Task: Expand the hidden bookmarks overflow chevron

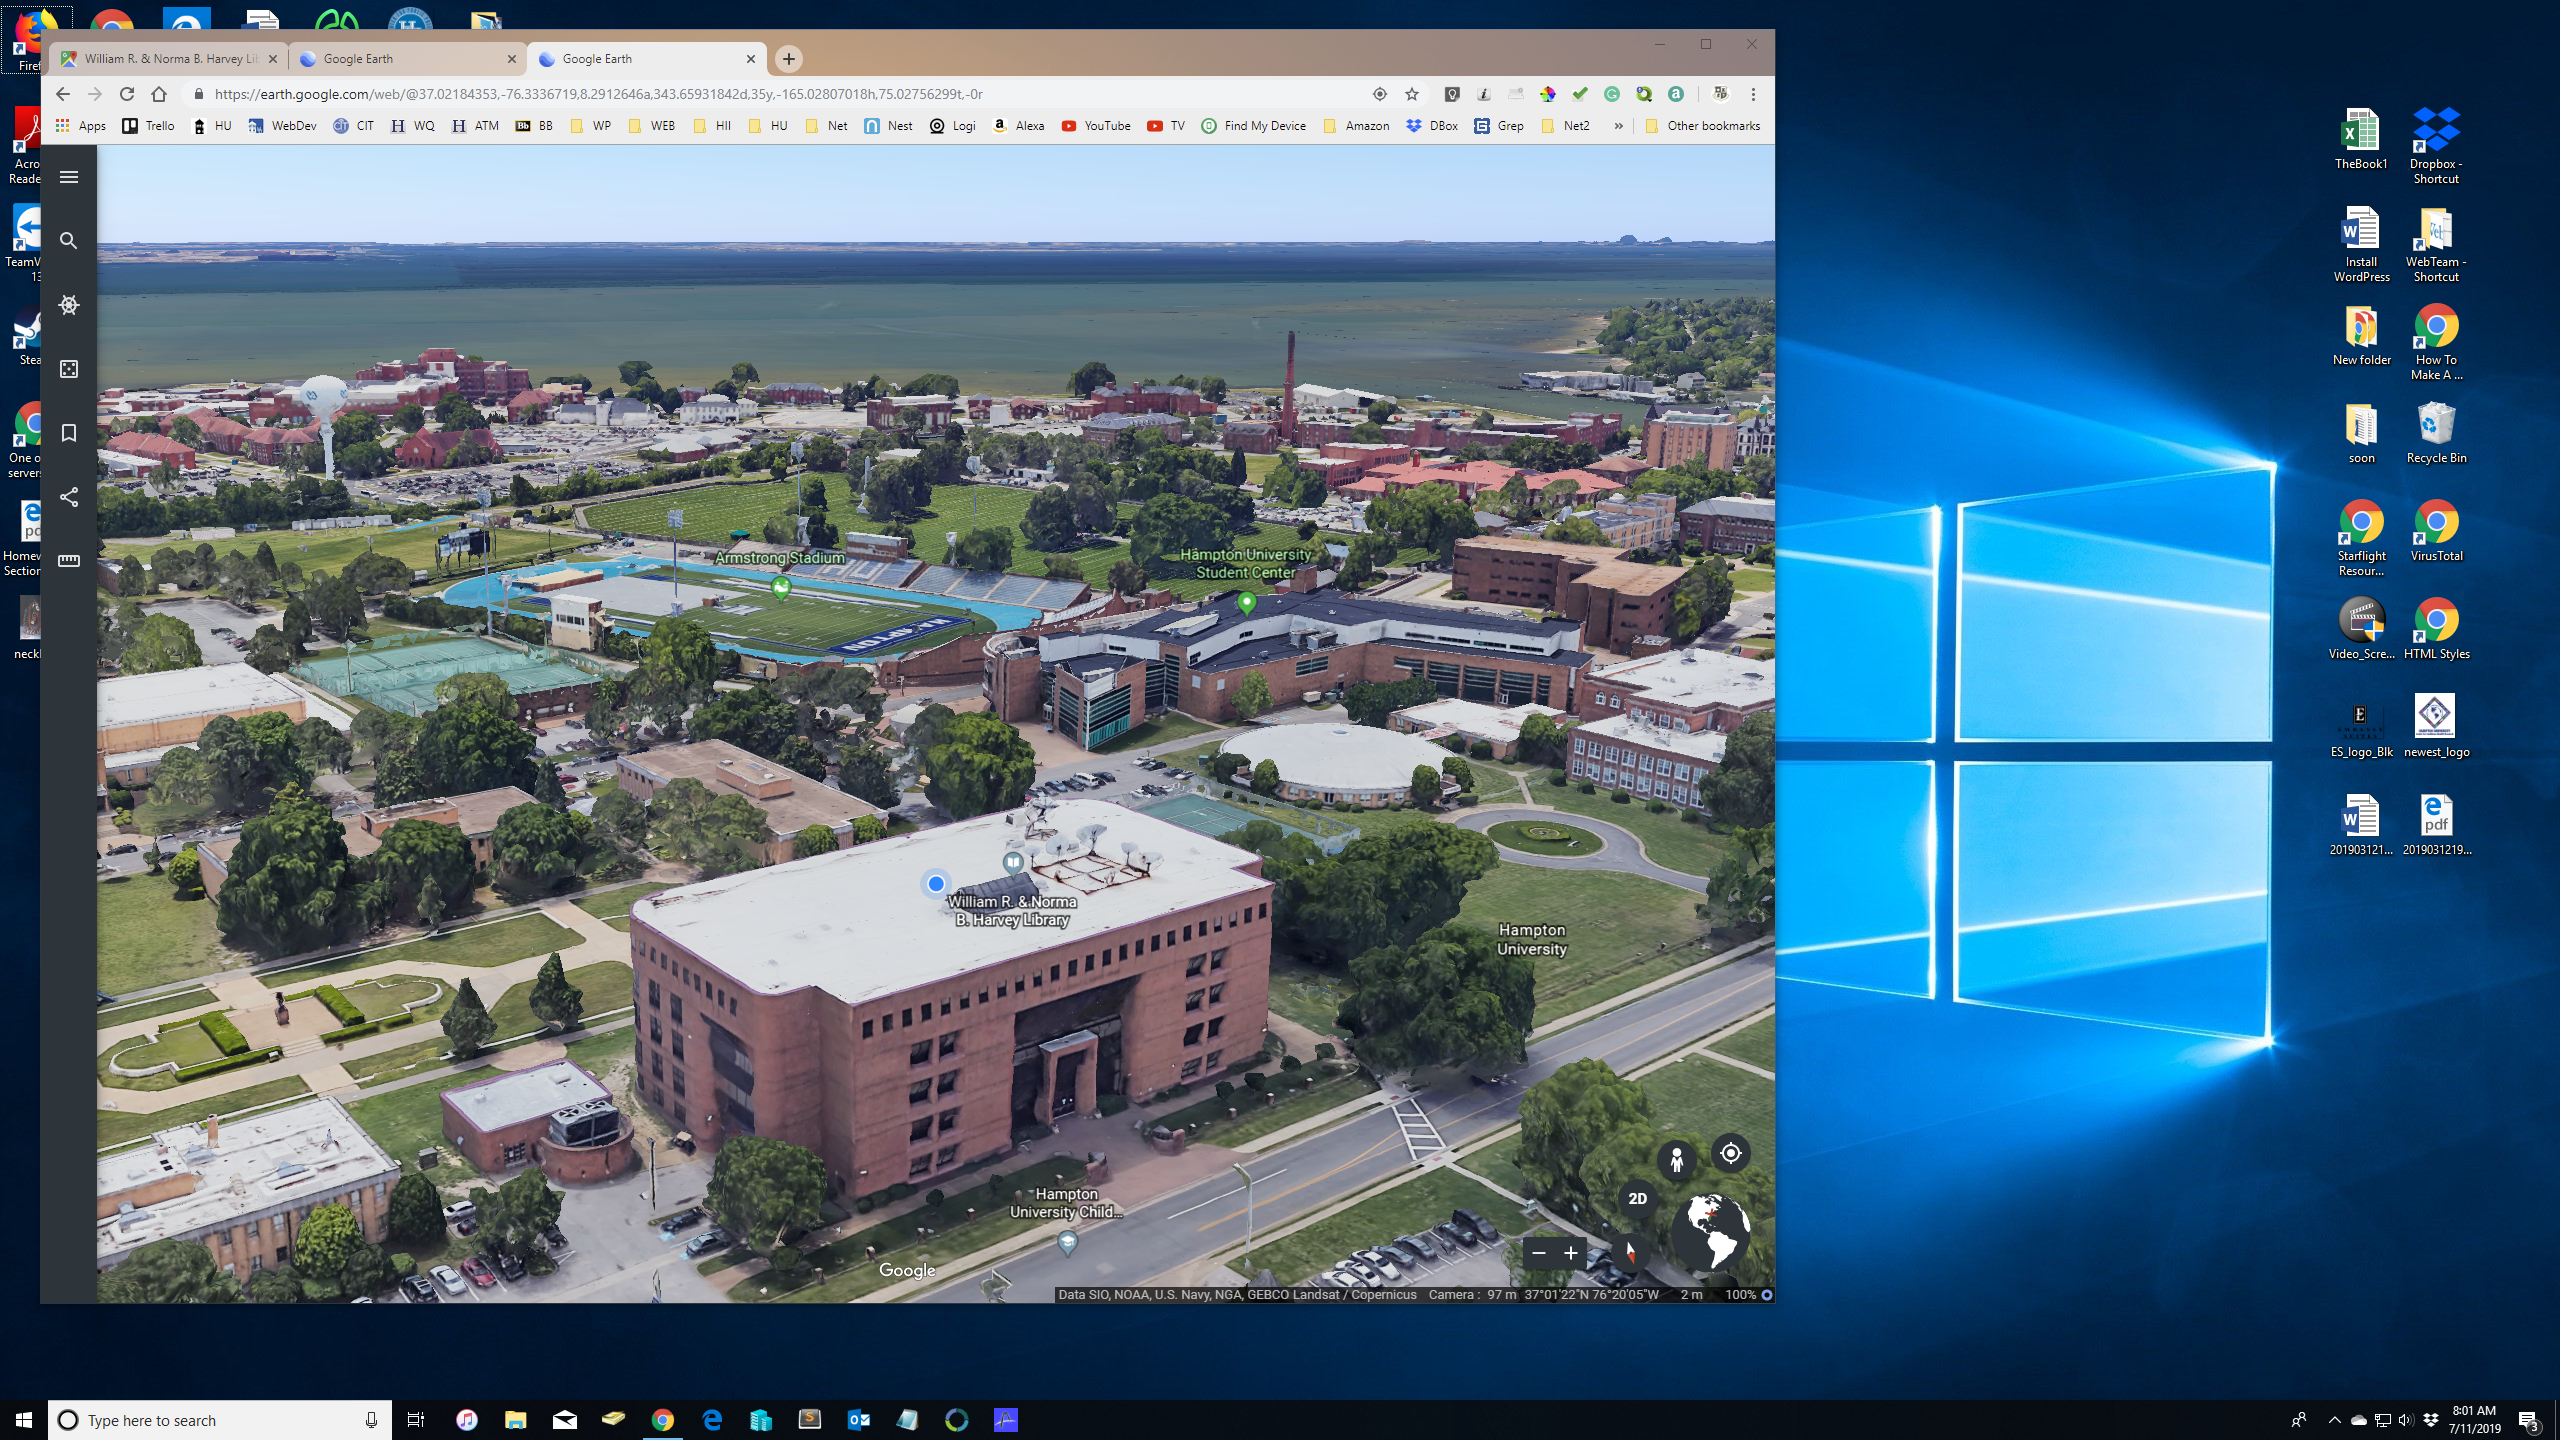Action: pyautogui.click(x=1618, y=126)
